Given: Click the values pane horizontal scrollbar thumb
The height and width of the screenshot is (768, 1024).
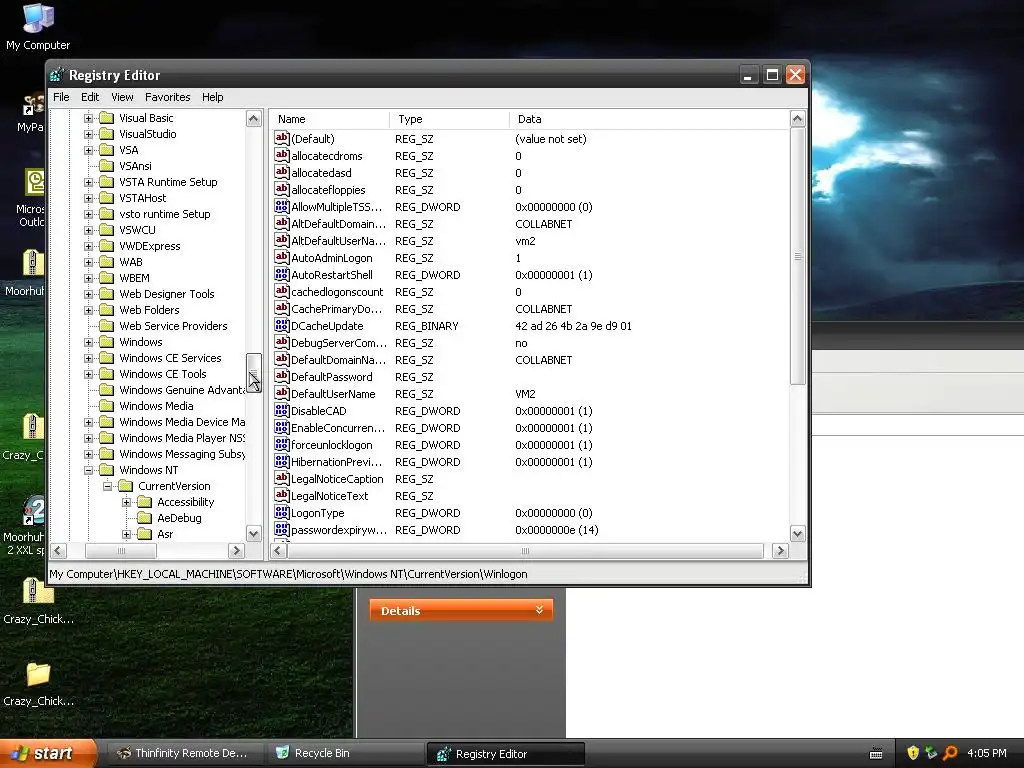Looking at the screenshot, I should click(525, 551).
